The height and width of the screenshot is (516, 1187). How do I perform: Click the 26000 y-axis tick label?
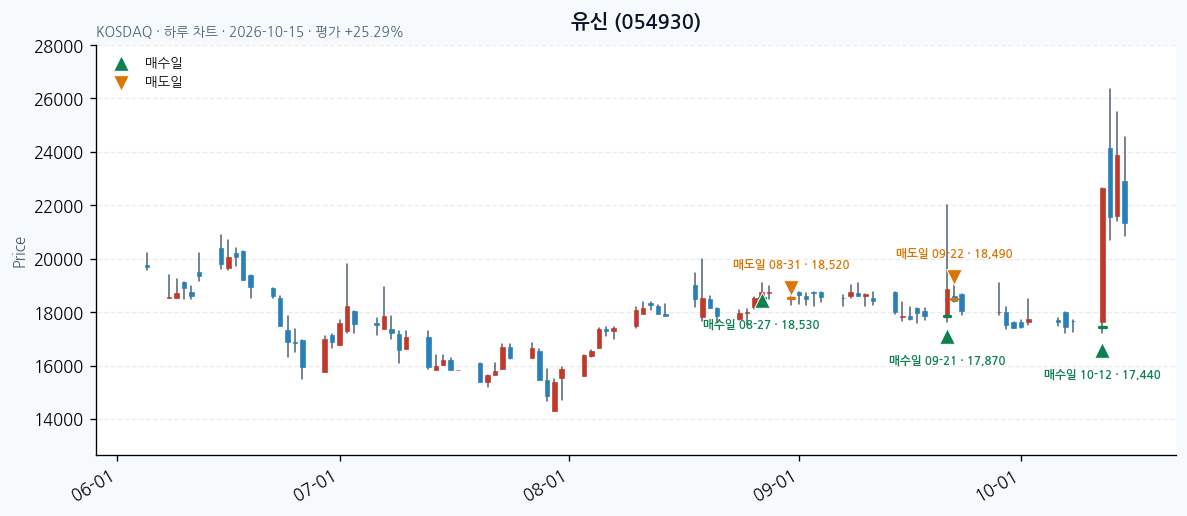[x=59, y=99]
